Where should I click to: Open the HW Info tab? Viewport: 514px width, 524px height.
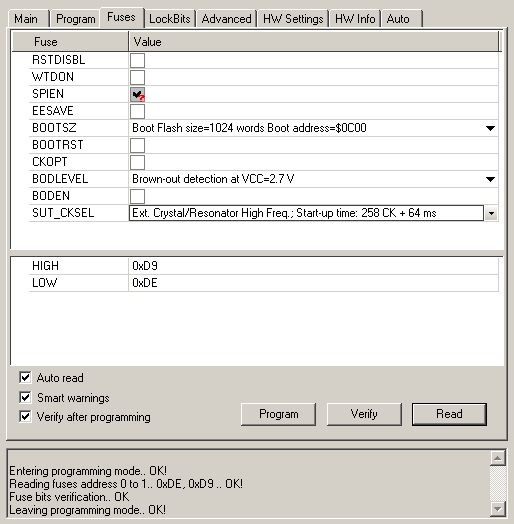point(355,19)
